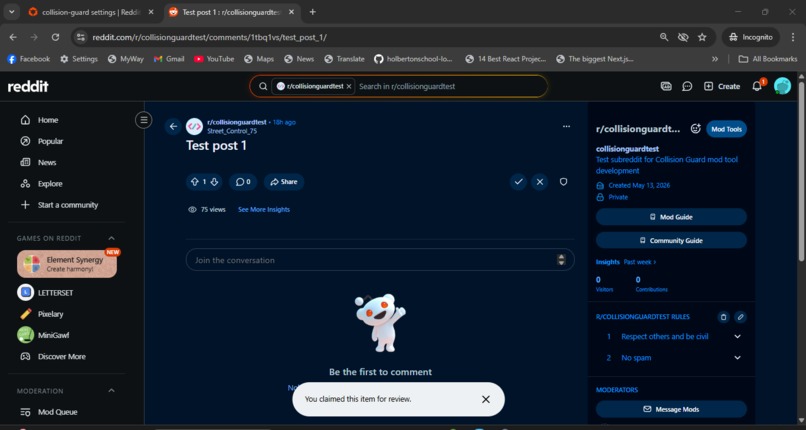
Task: Collapse the left sidebar with hamburger button
Action: [143, 120]
